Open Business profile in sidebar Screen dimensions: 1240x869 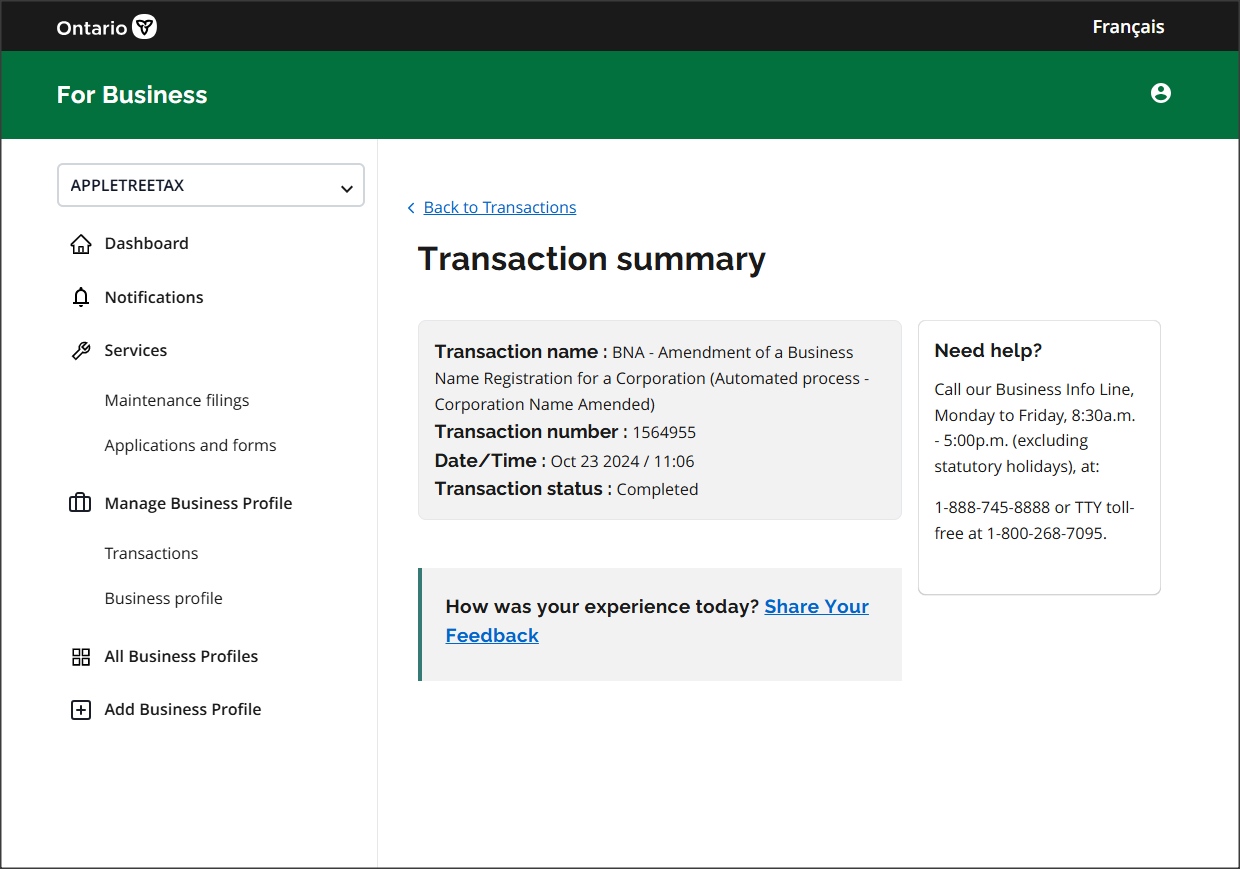[x=163, y=598]
